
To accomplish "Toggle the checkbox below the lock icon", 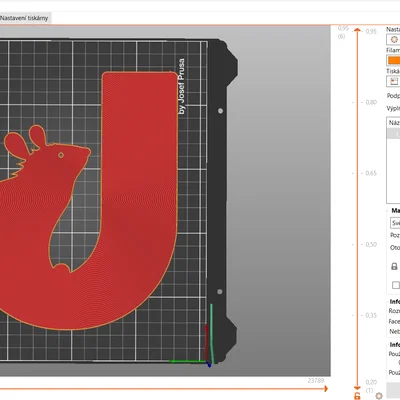I will pyautogui.click(x=396, y=285).
